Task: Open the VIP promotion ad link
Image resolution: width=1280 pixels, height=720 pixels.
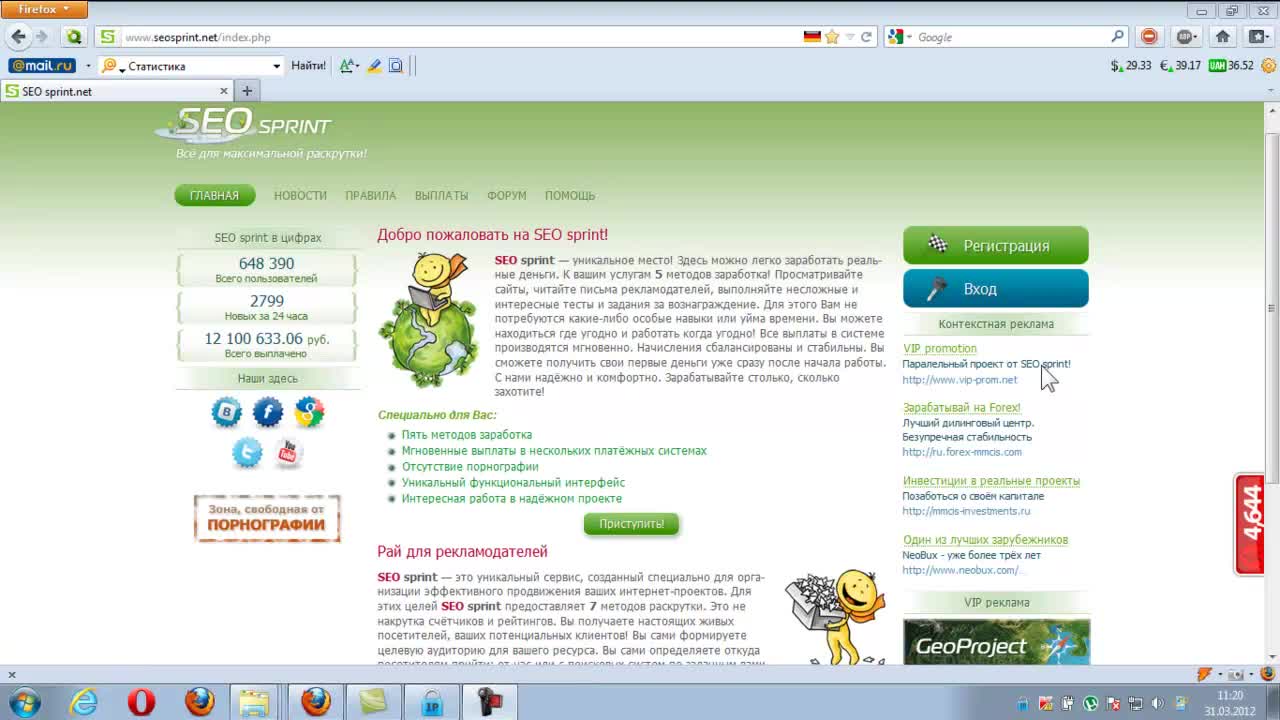Action: 939,349
